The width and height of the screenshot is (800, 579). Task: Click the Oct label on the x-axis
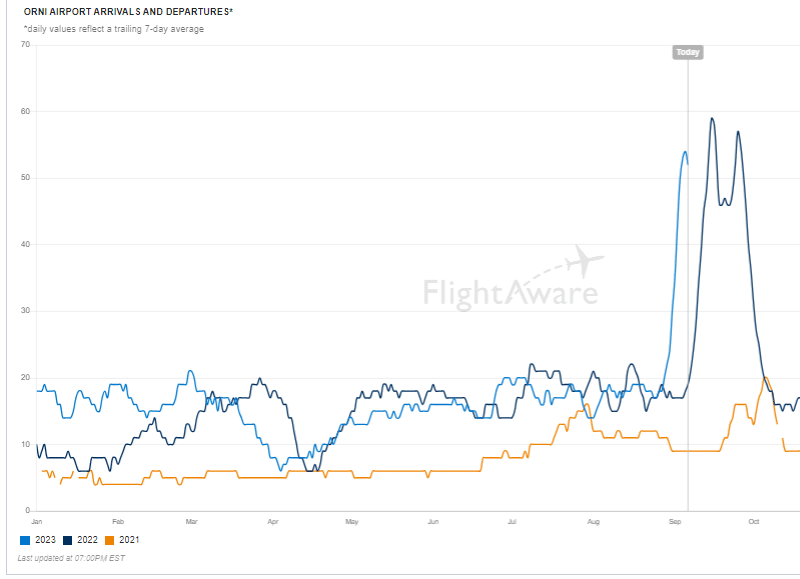755,522
